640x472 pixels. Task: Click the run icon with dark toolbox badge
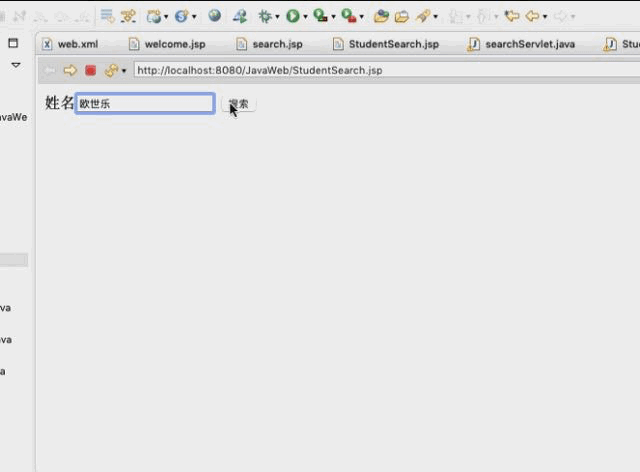tap(320, 16)
